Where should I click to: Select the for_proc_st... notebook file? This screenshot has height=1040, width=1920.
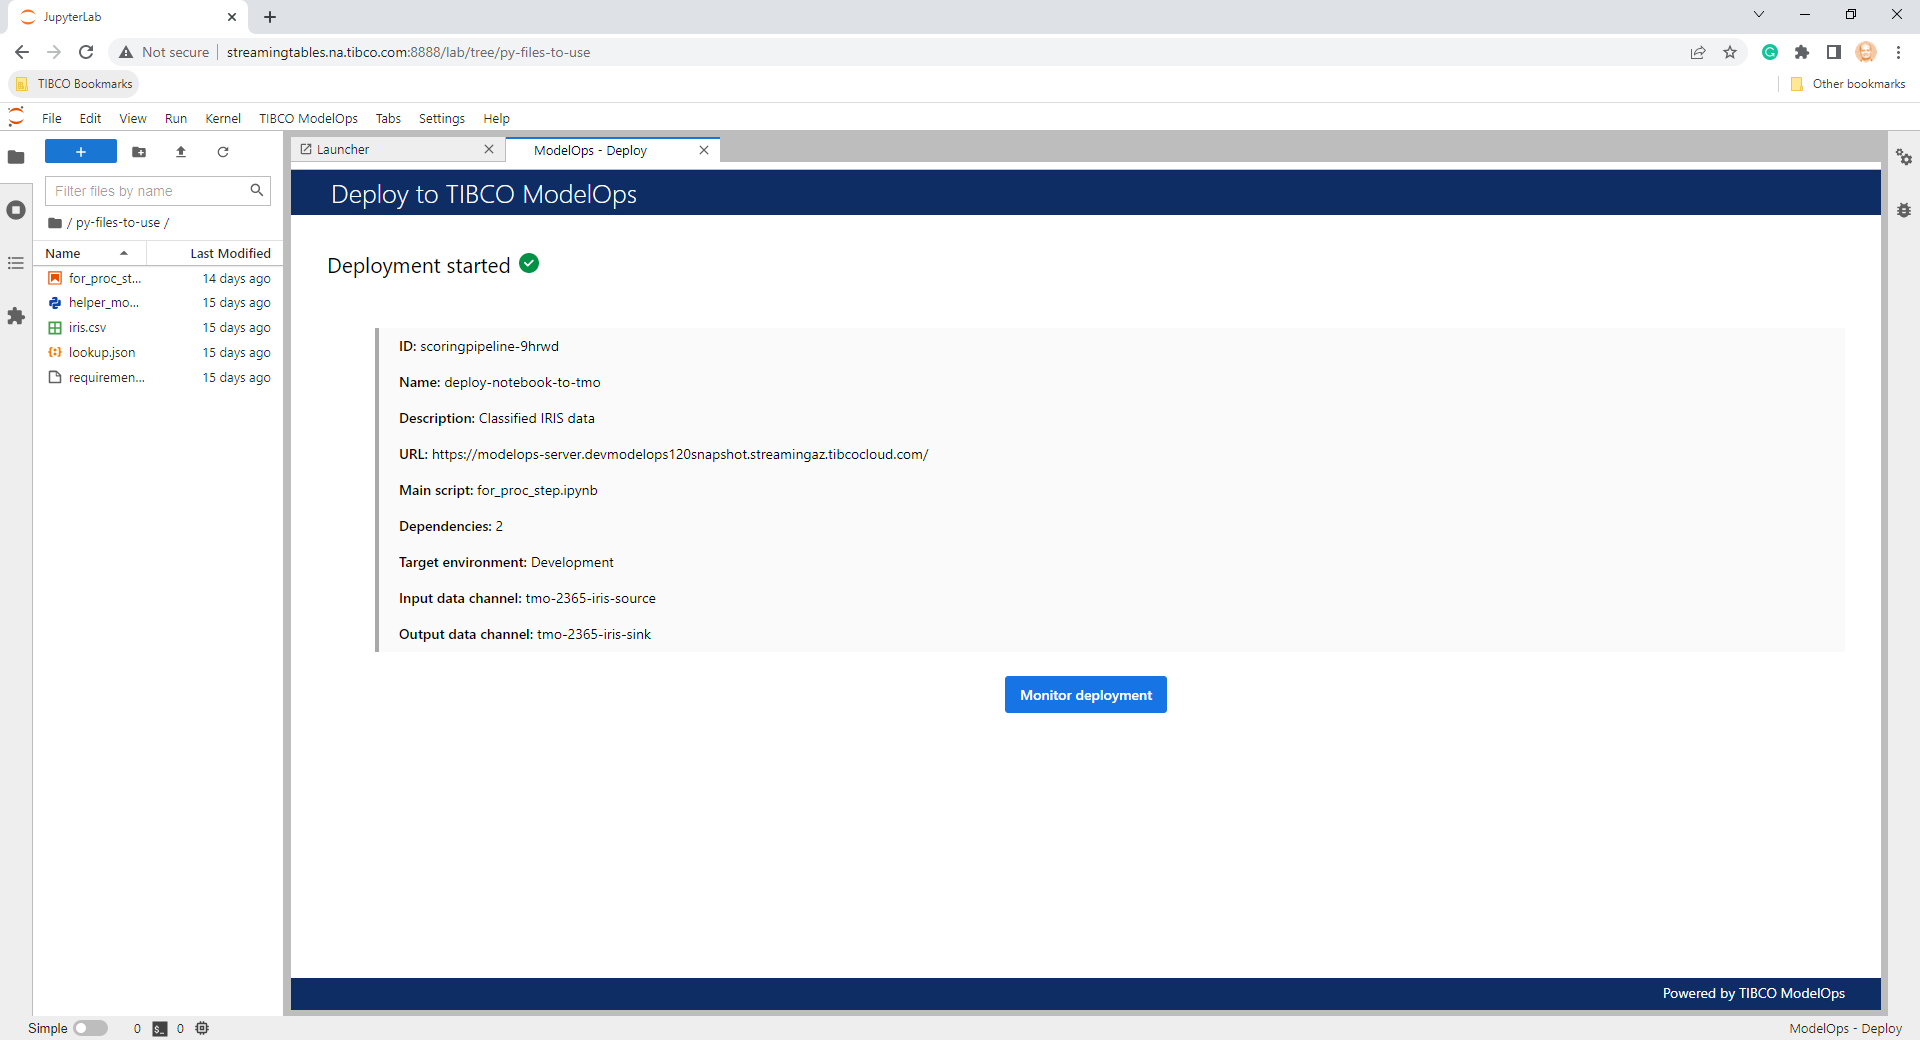[158, 279]
